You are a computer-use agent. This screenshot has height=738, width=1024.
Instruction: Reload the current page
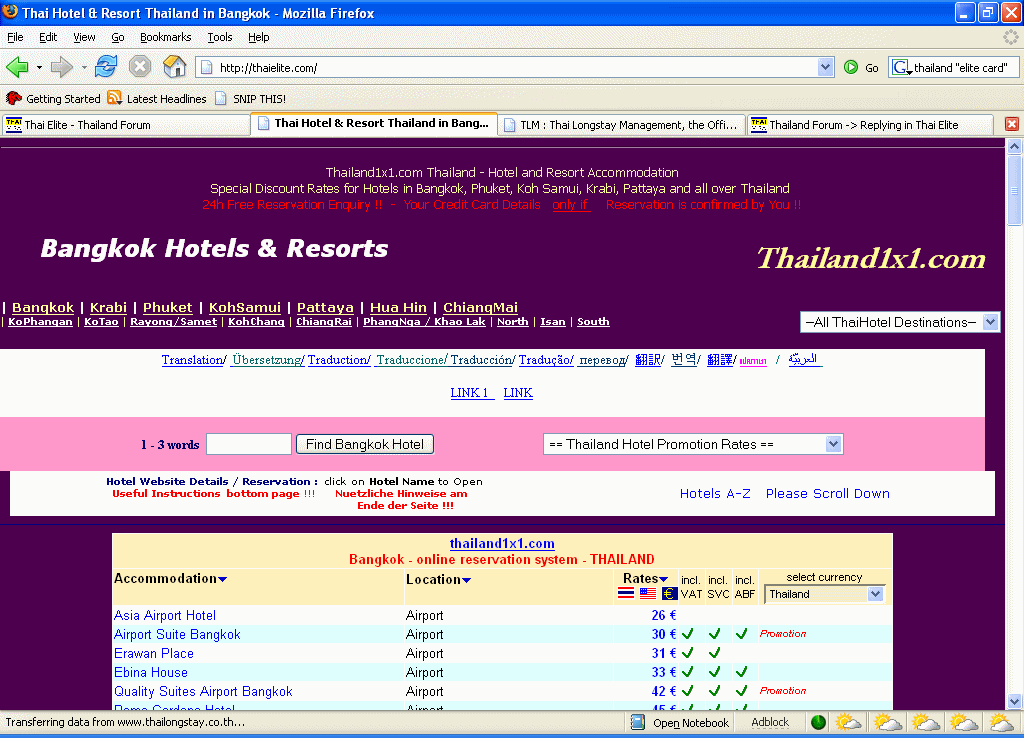coord(106,67)
